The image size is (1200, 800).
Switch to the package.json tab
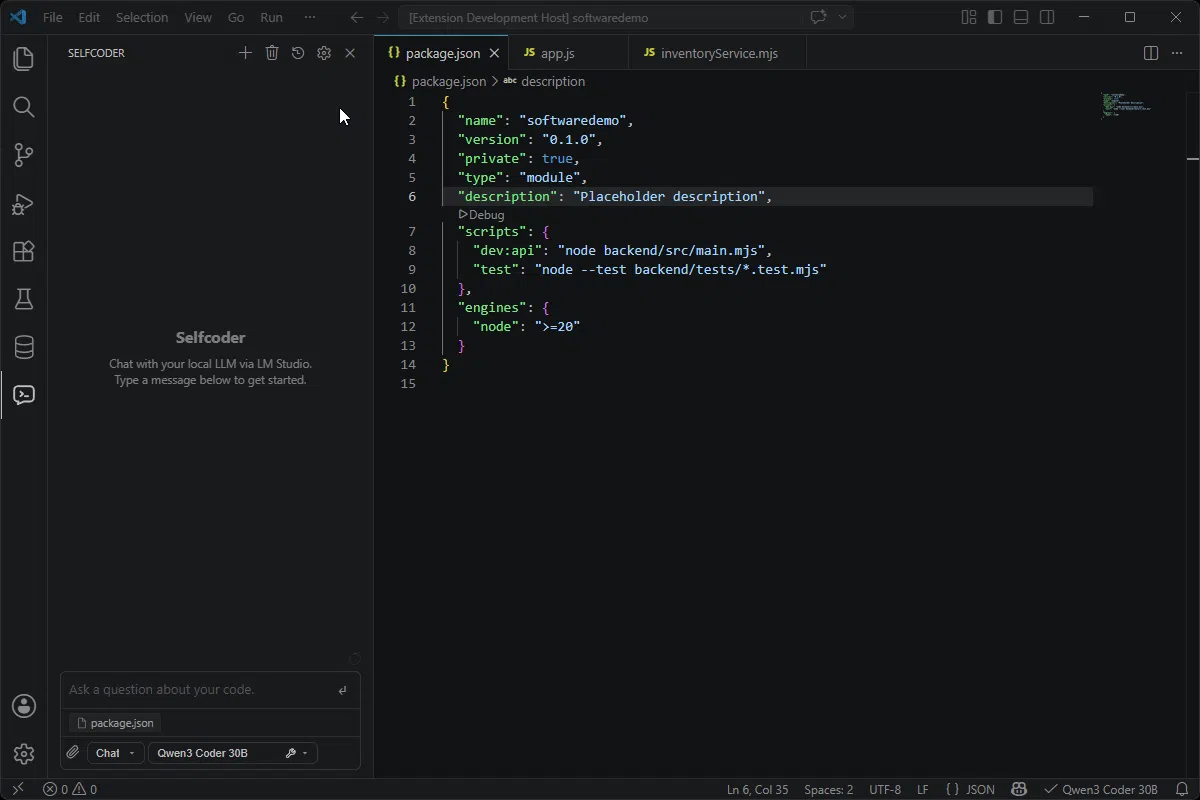(441, 53)
